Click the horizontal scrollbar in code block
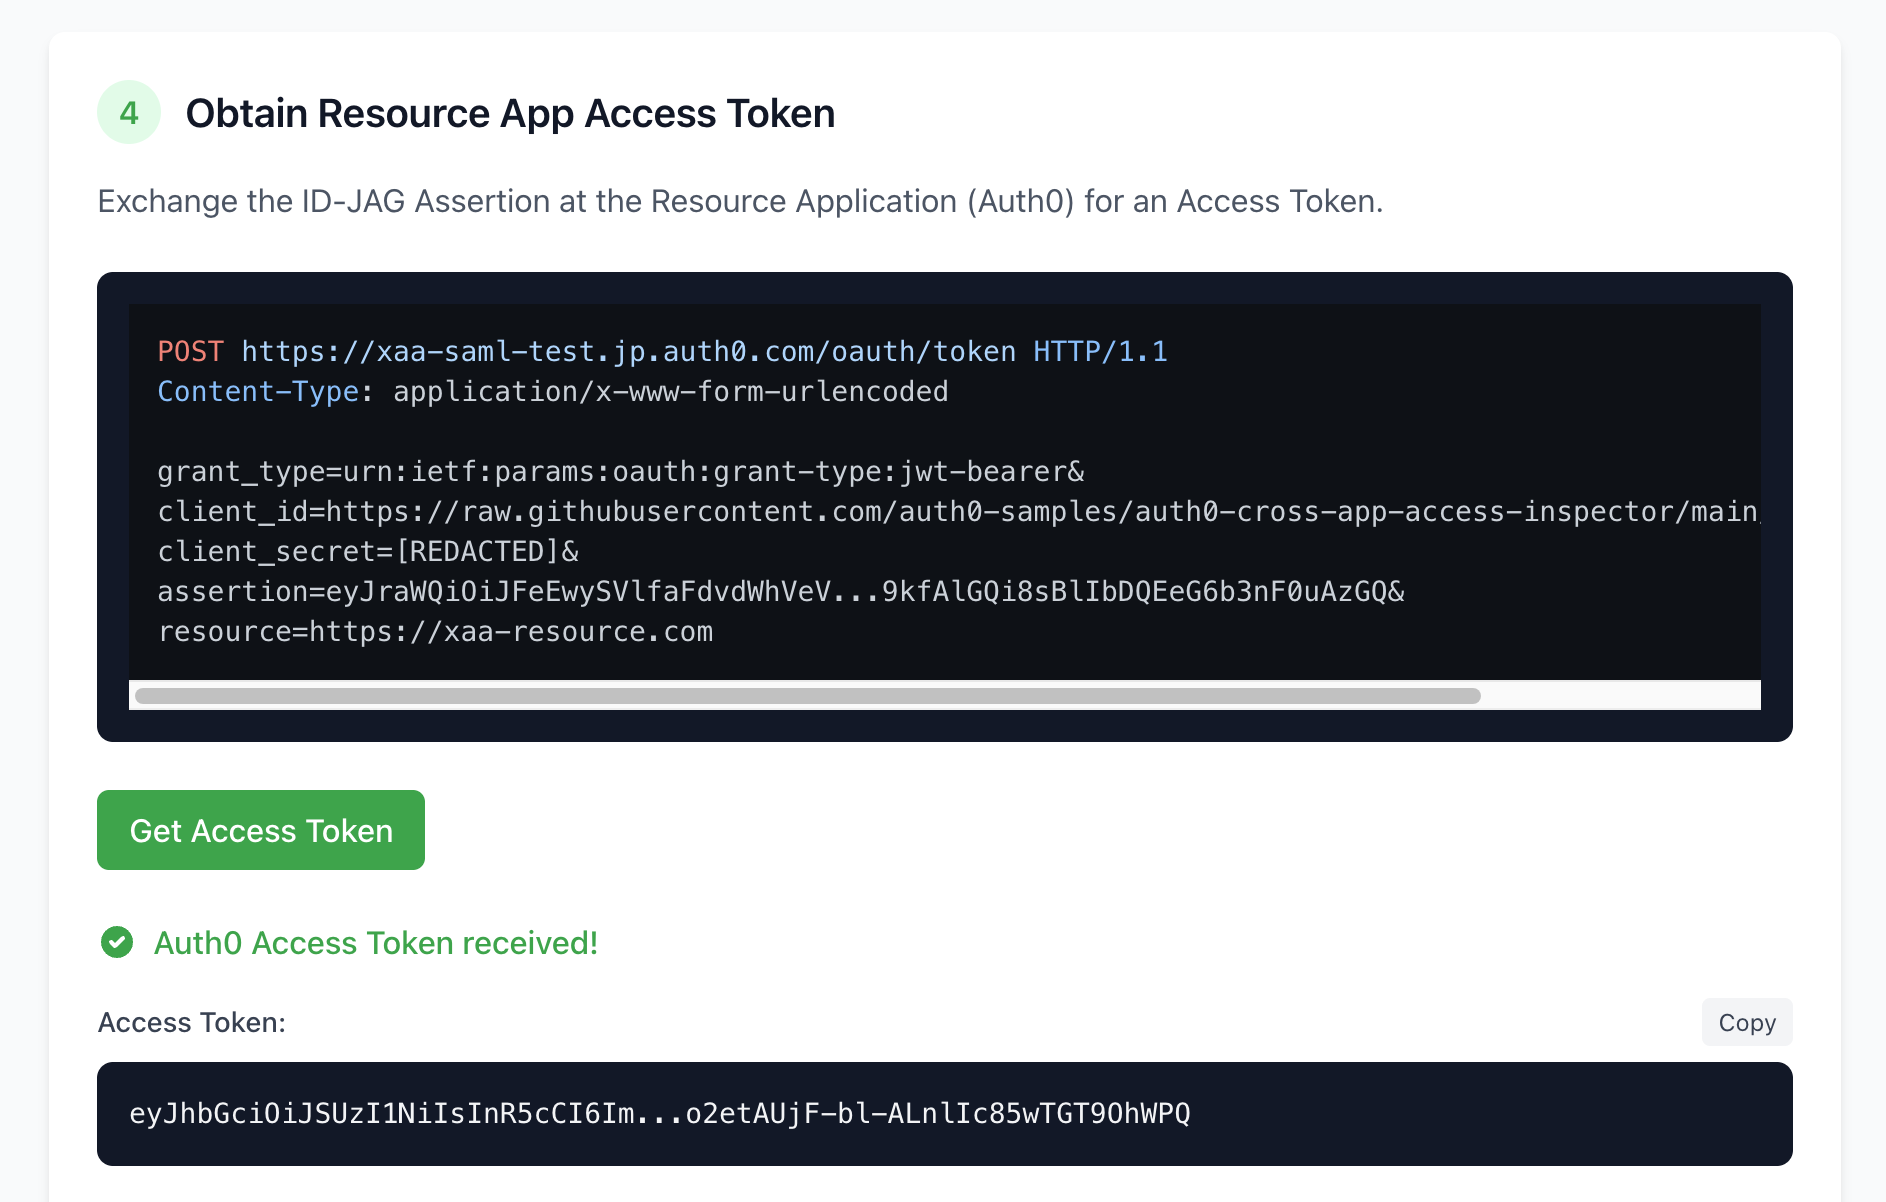 pos(808,696)
